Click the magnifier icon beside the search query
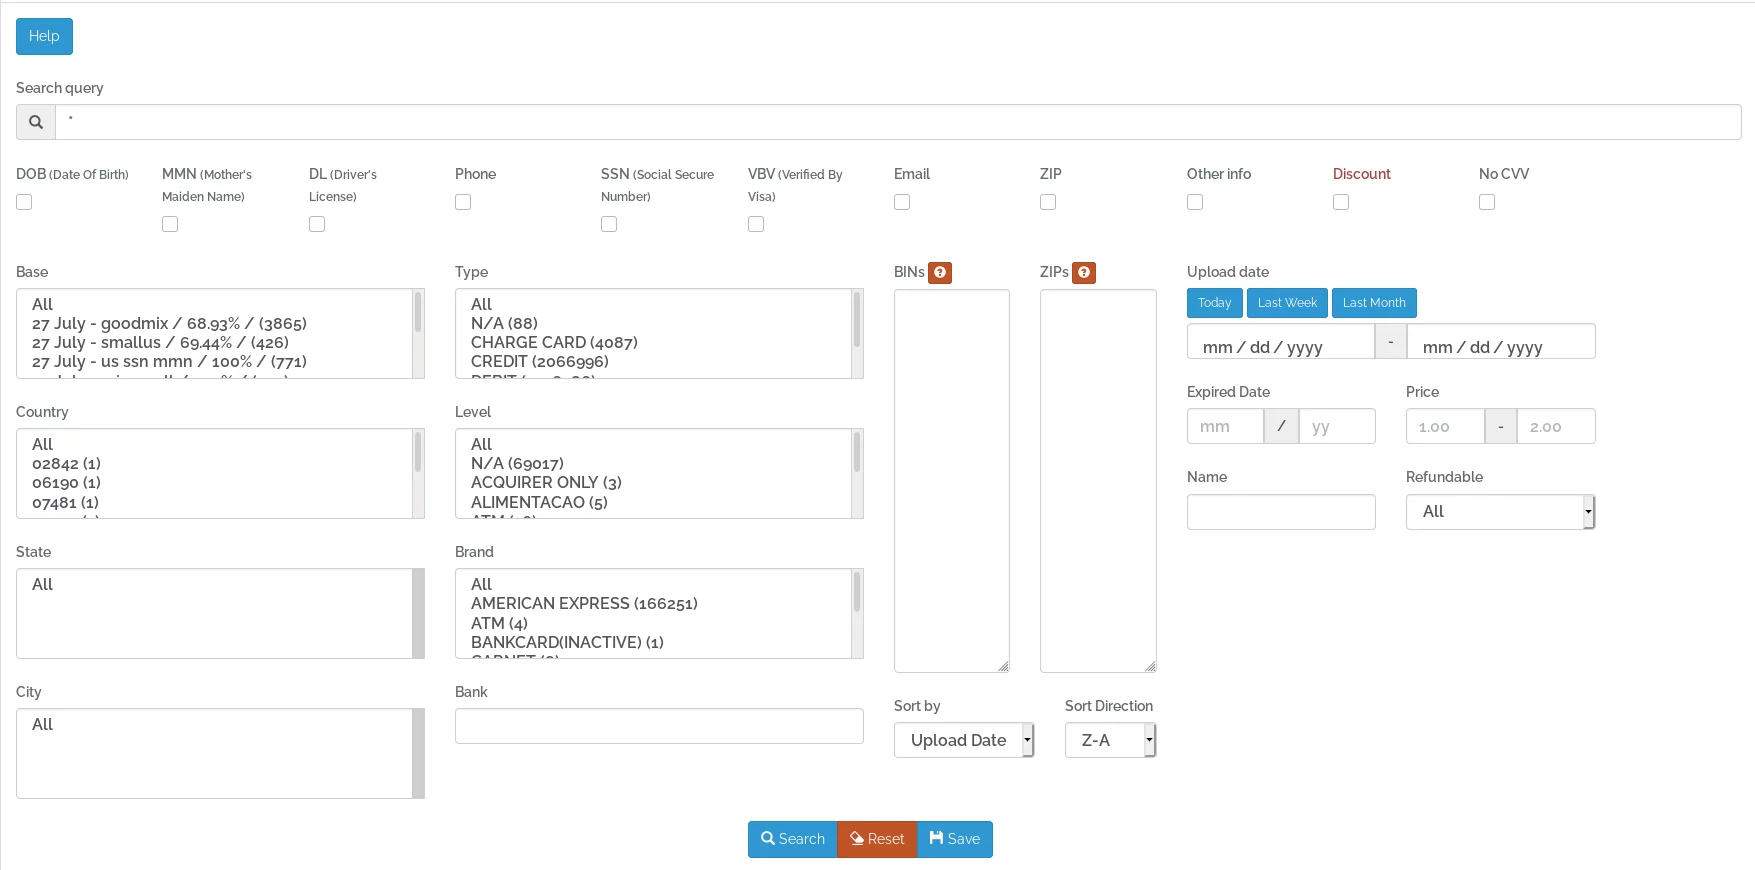 click(x=36, y=122)
